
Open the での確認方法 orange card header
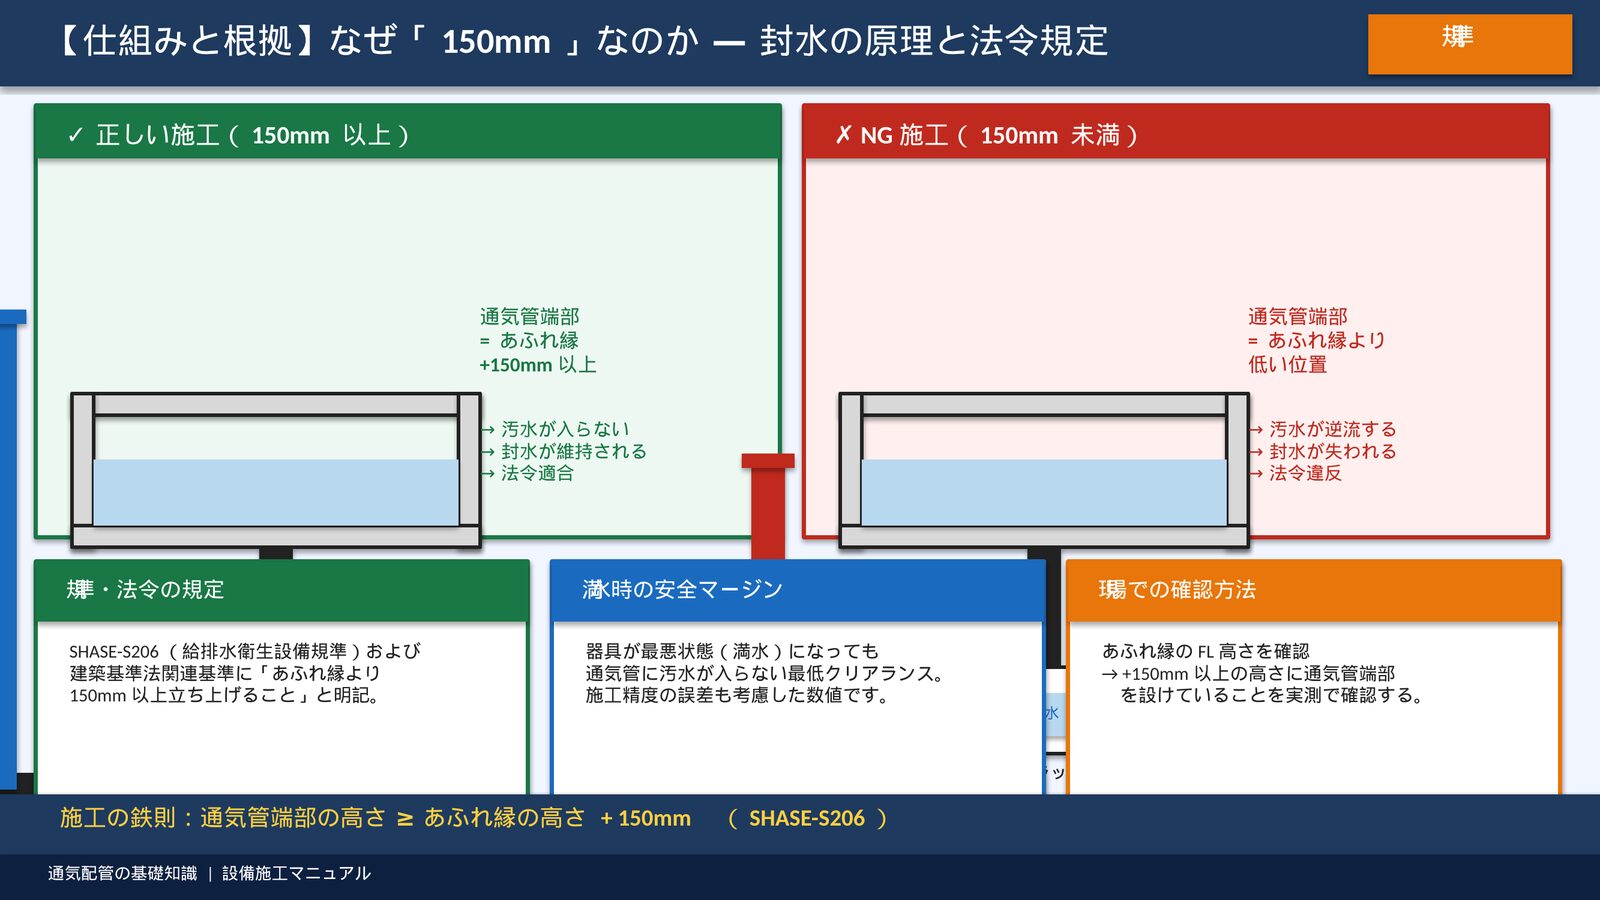tap(1313, 590)
